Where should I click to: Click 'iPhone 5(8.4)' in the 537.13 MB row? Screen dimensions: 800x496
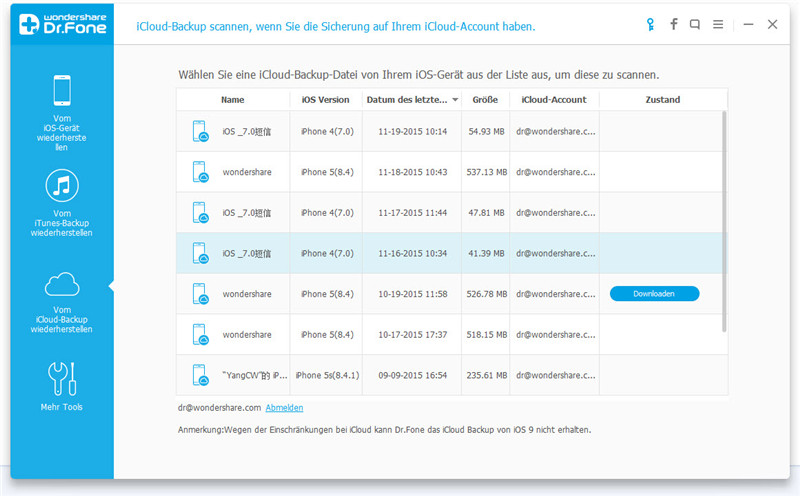coord(327,172)
